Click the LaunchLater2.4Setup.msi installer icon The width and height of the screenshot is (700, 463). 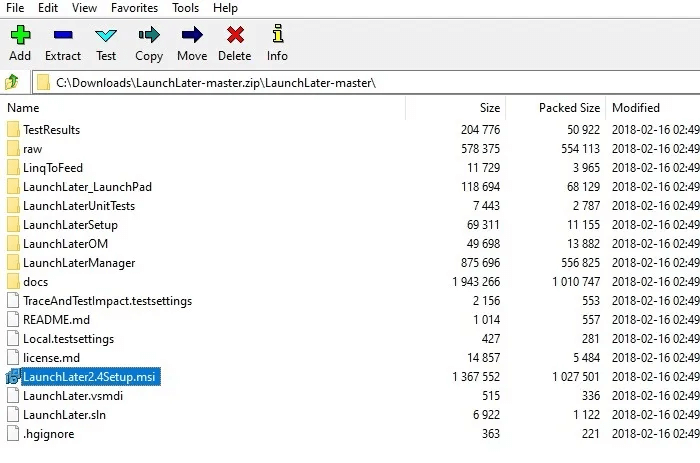pos(13,376)
